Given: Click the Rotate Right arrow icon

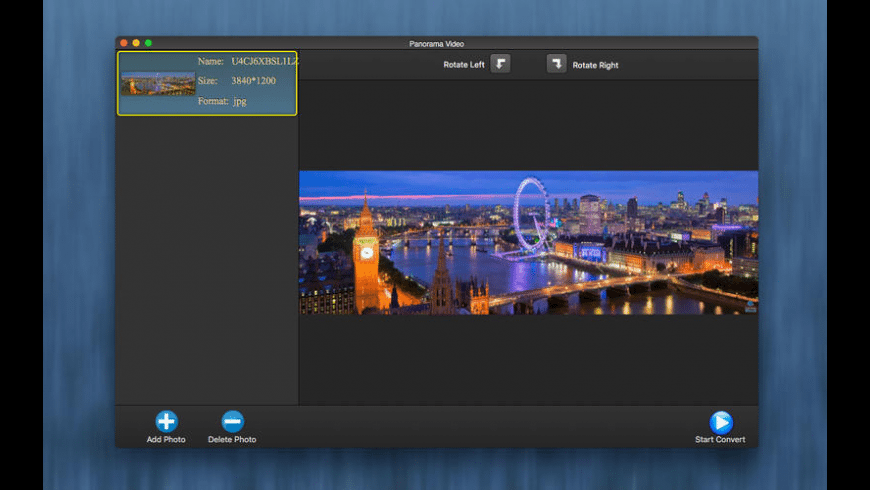Looking at the screenshot, I should pyautogui.click(x=557, y=64).
